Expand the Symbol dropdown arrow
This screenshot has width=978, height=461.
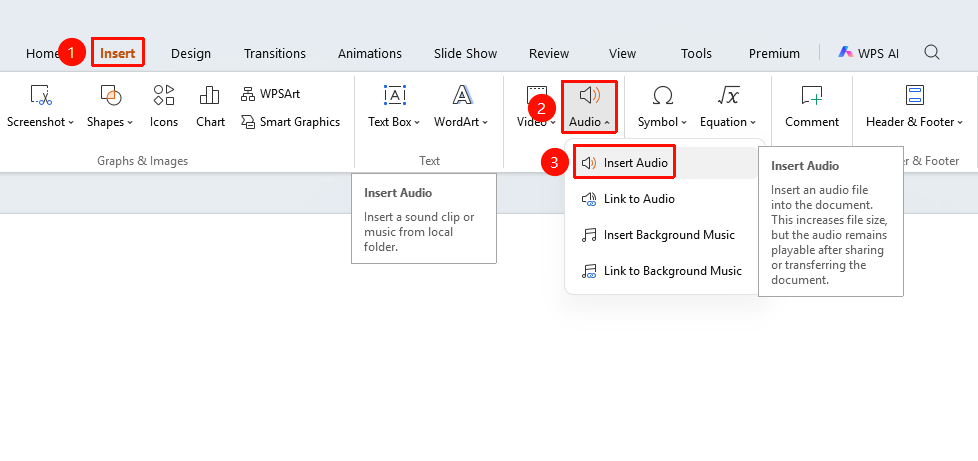[x=684, y=123]
